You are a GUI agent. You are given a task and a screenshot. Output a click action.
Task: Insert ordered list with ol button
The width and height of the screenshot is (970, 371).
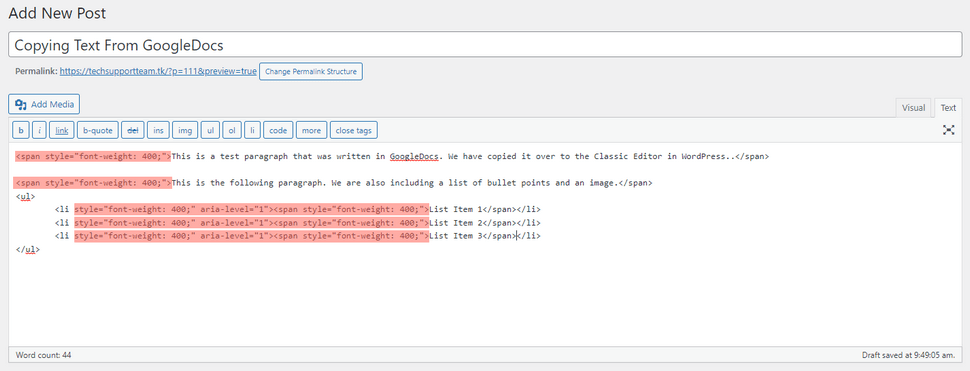[232, 130]
